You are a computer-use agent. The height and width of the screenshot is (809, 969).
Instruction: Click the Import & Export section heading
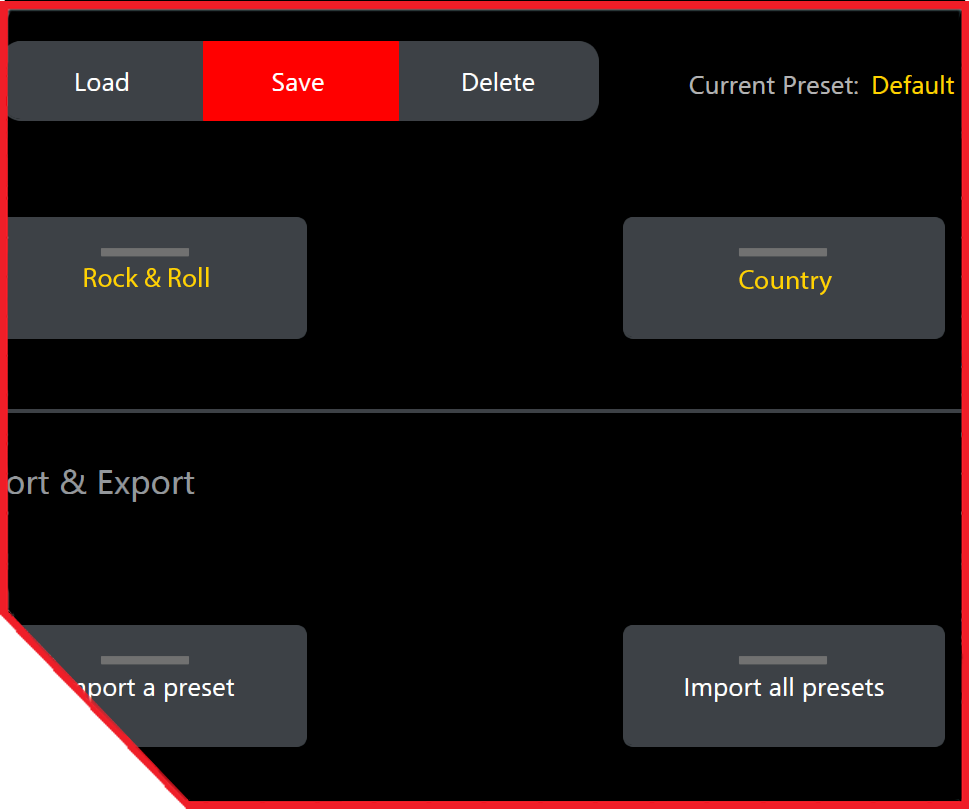[100, 483]
